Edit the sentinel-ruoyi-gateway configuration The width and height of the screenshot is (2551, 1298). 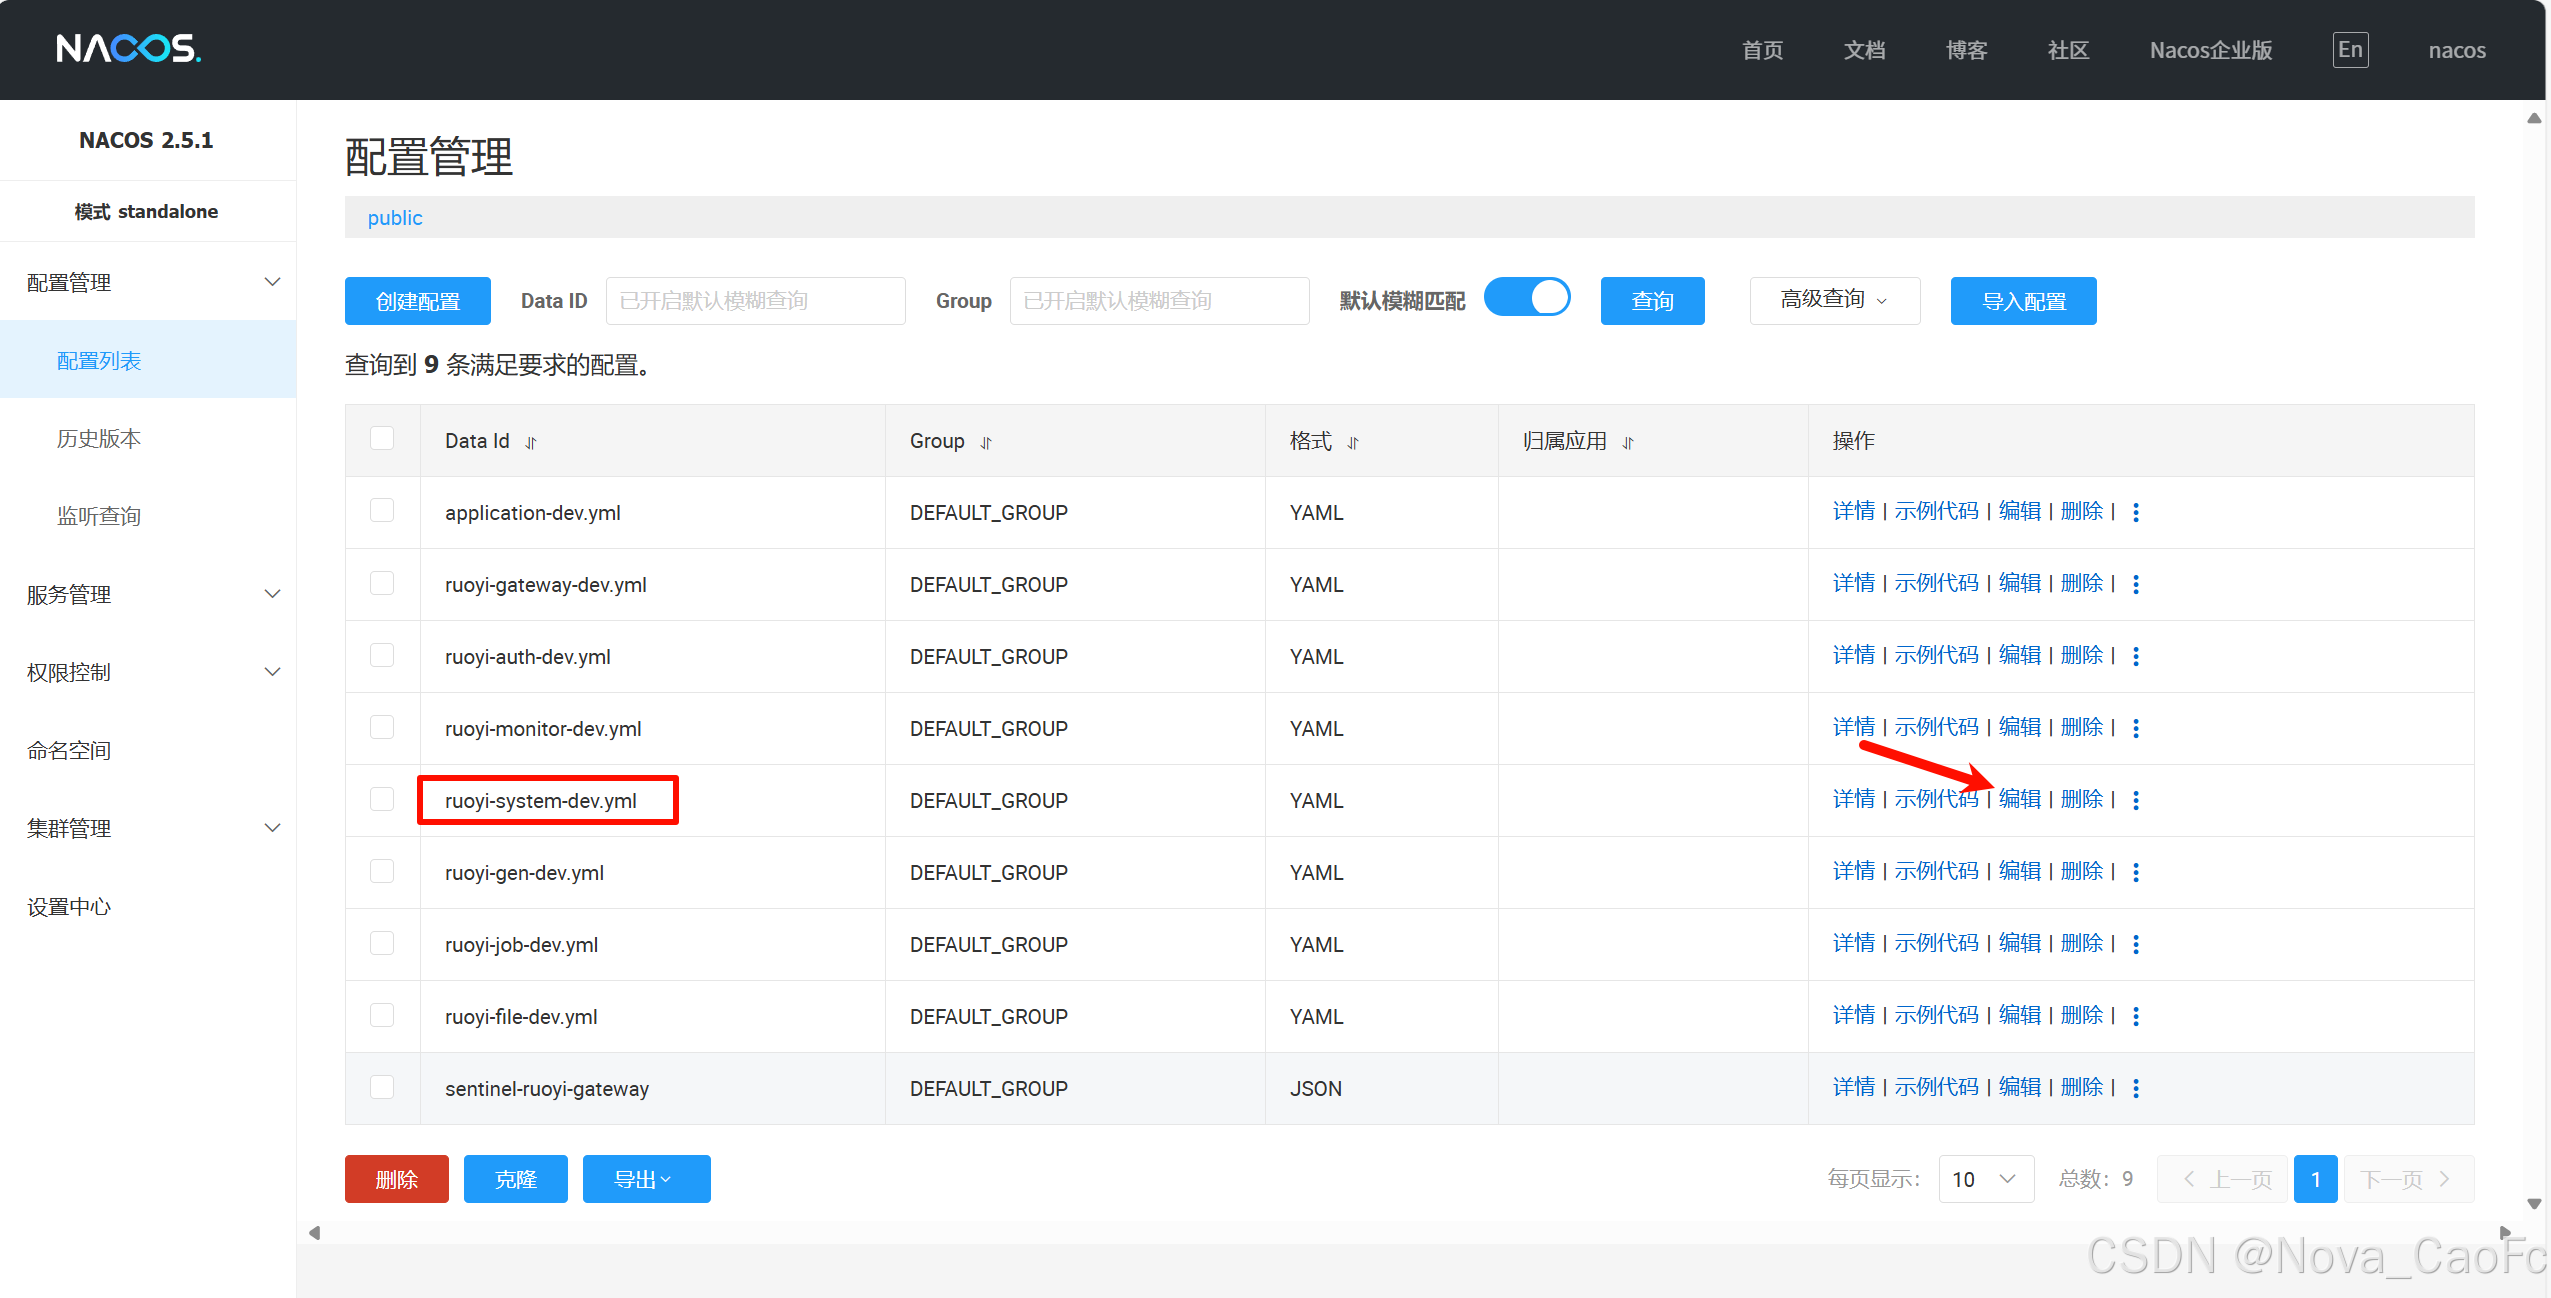2019,1087
